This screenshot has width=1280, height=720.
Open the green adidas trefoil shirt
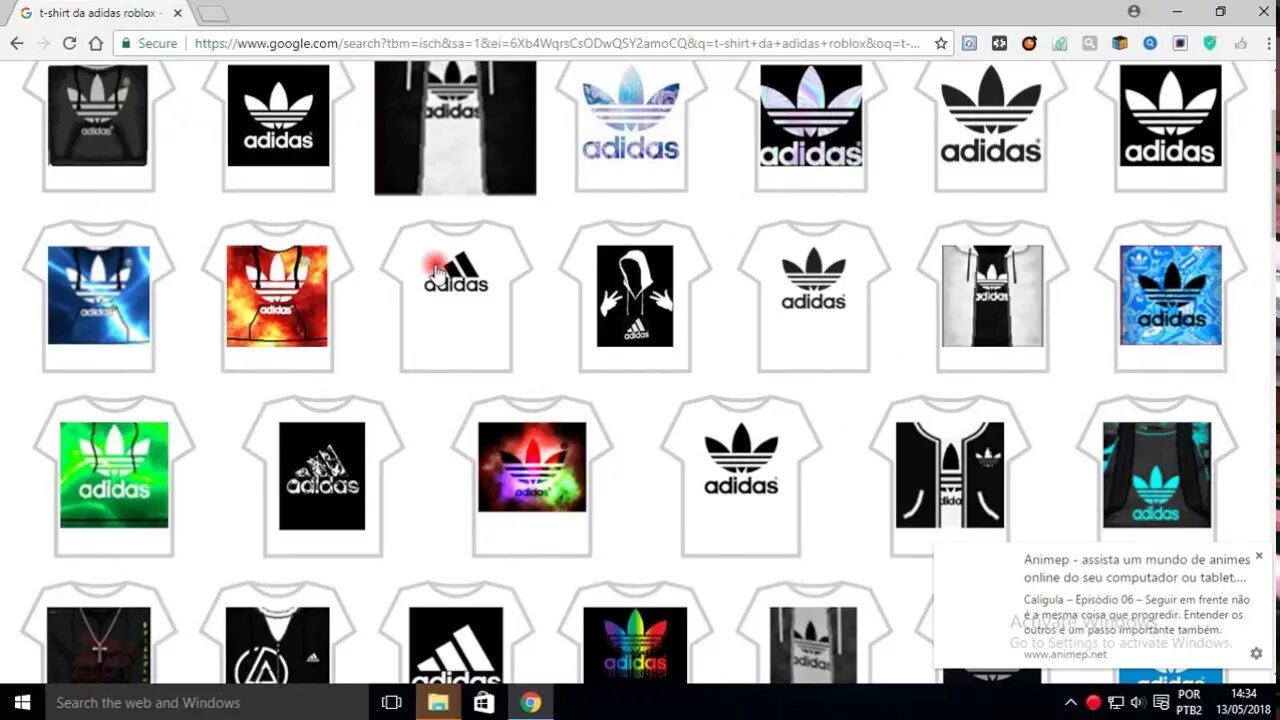tap(114, 475)
